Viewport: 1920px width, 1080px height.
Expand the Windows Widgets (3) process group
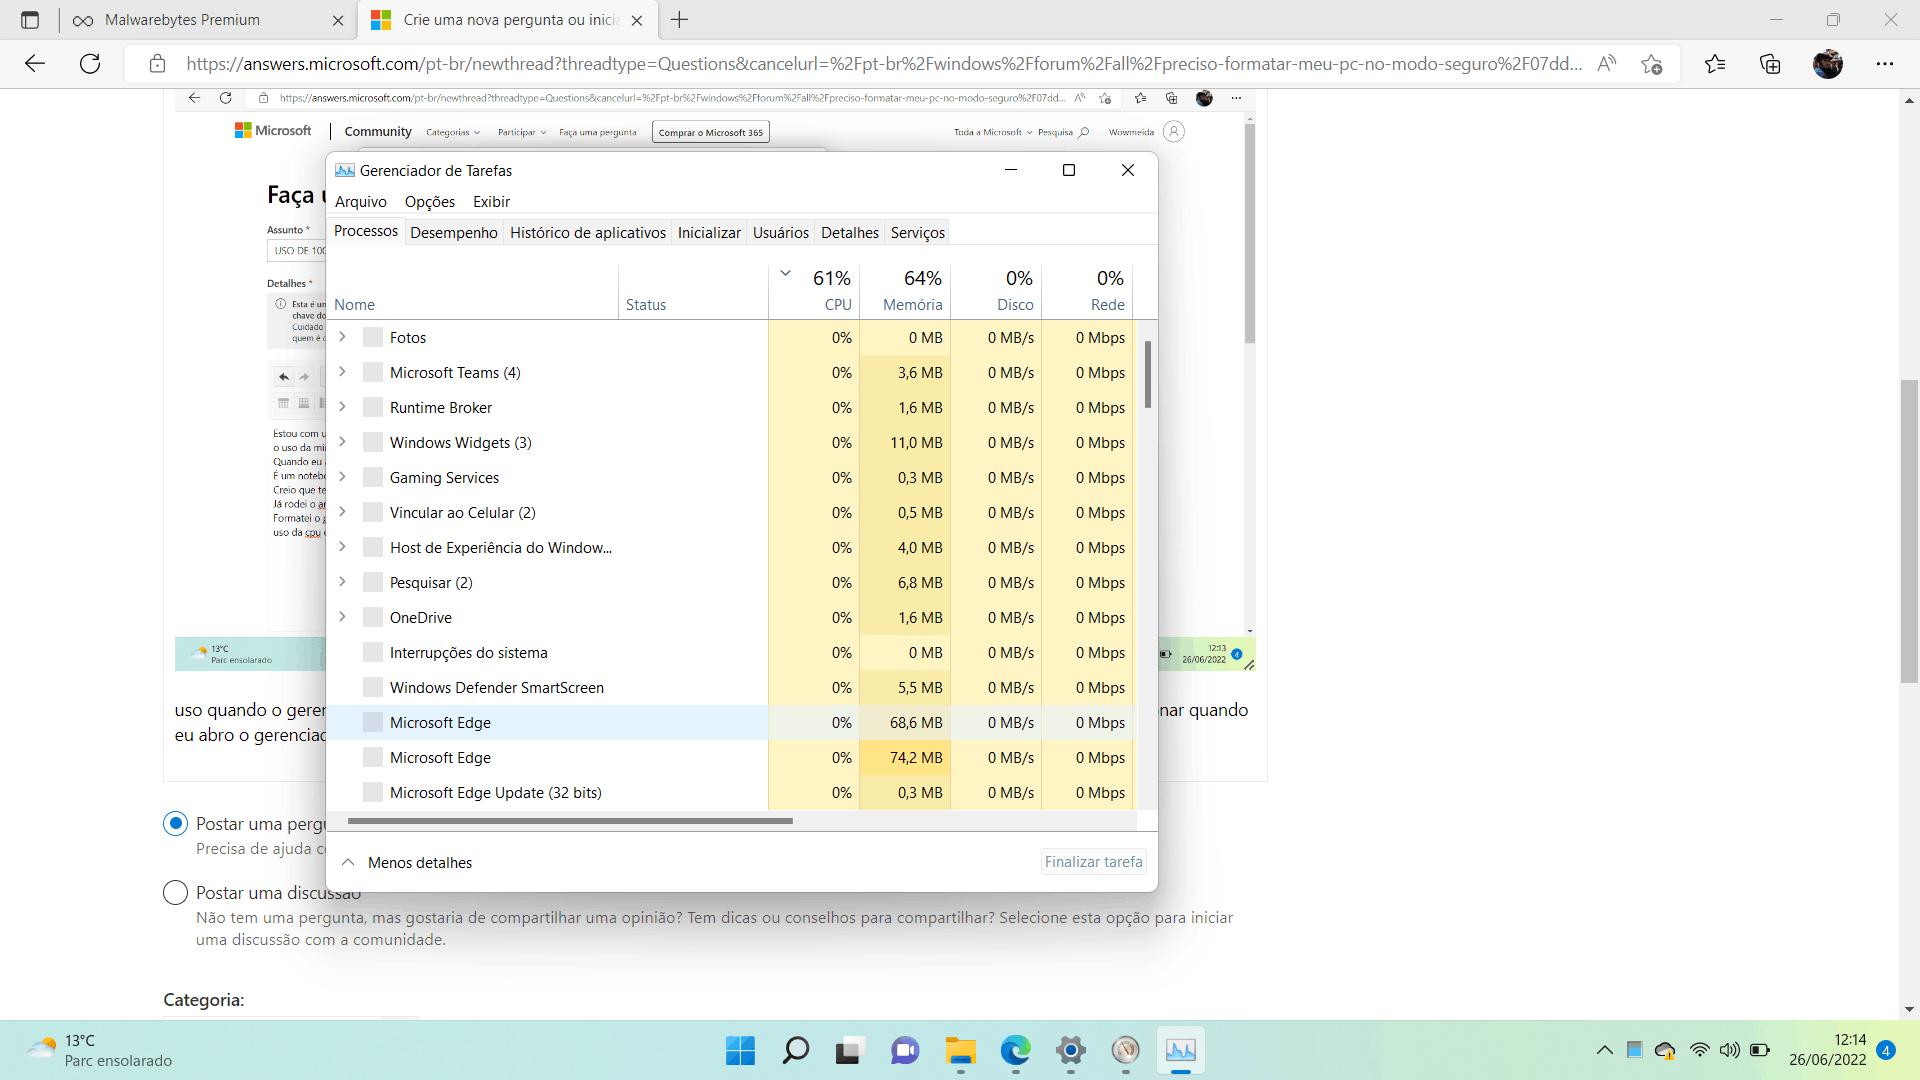pyautogui.click(x=342, y=442)
